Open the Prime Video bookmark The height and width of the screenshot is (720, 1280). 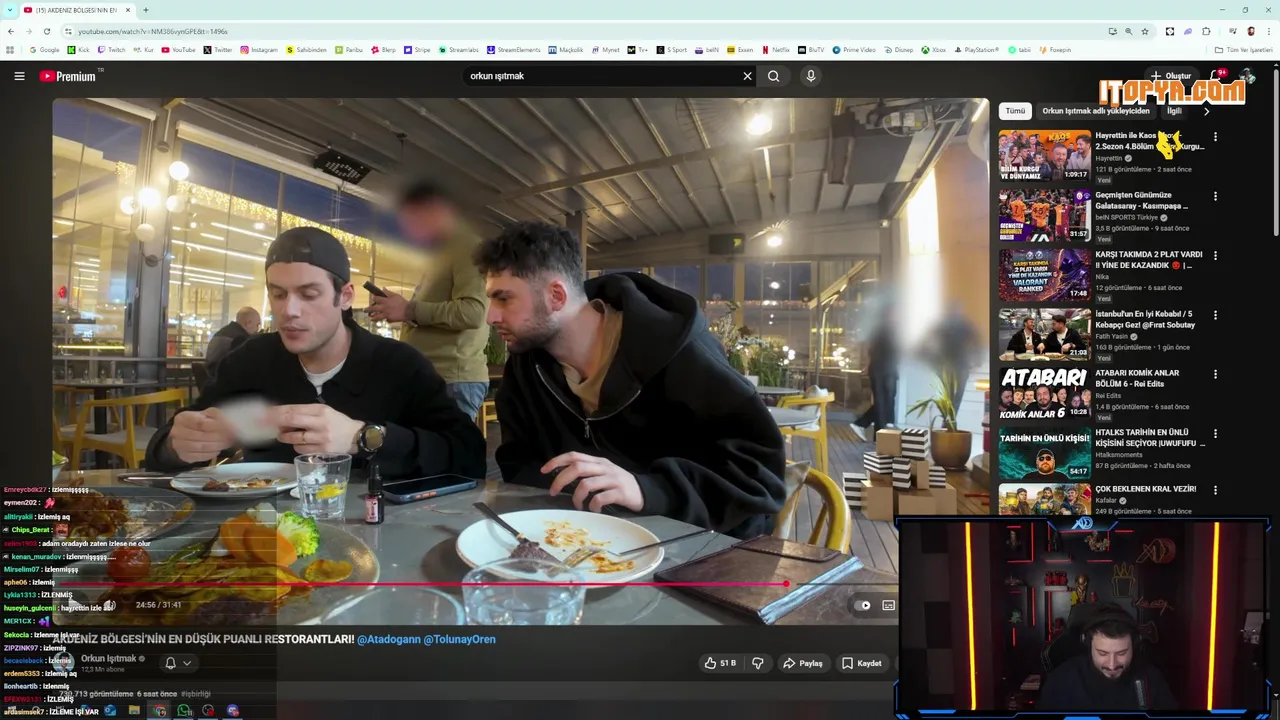click(x=853, y=50)
